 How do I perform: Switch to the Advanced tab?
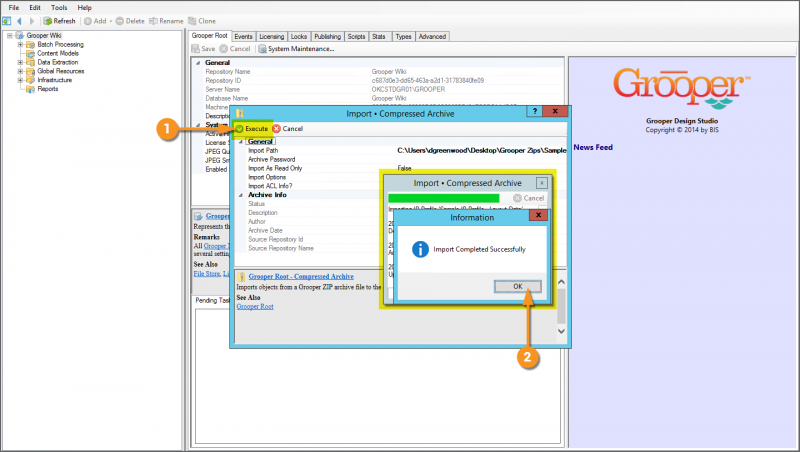(432, 37)
